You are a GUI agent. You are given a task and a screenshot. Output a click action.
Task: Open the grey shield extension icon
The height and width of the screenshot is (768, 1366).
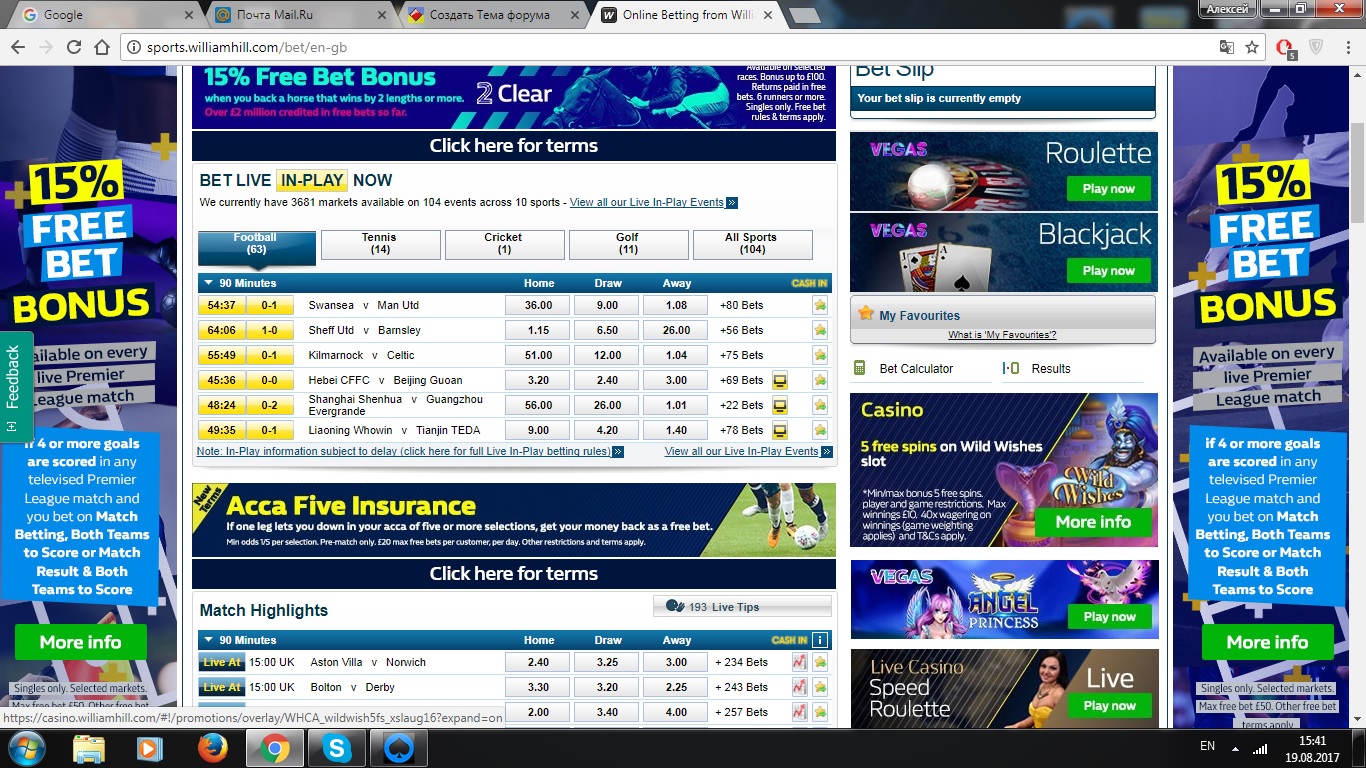tap(1317, 47)
